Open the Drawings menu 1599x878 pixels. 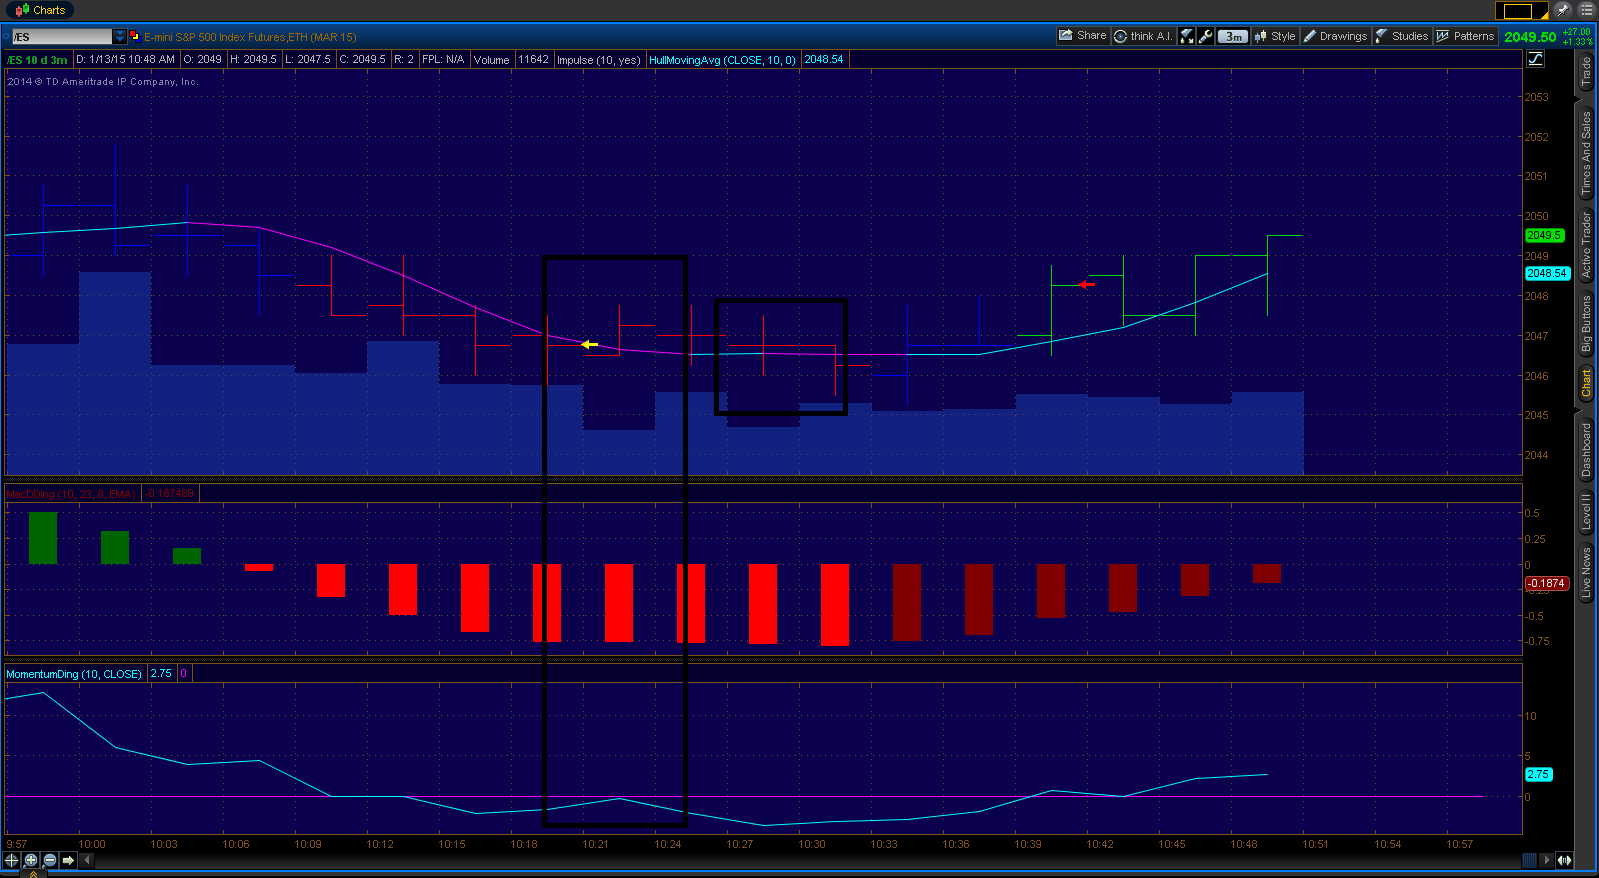[1335, 36]
